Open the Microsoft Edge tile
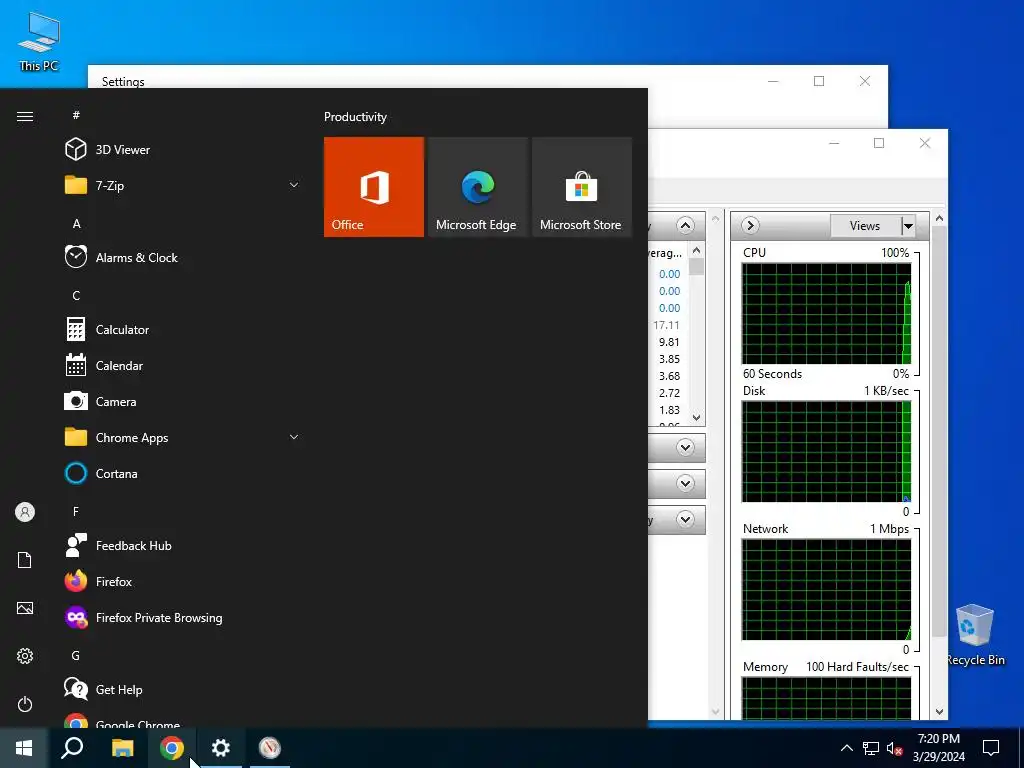Screen dimensions: 1024x768 point(477,187)
